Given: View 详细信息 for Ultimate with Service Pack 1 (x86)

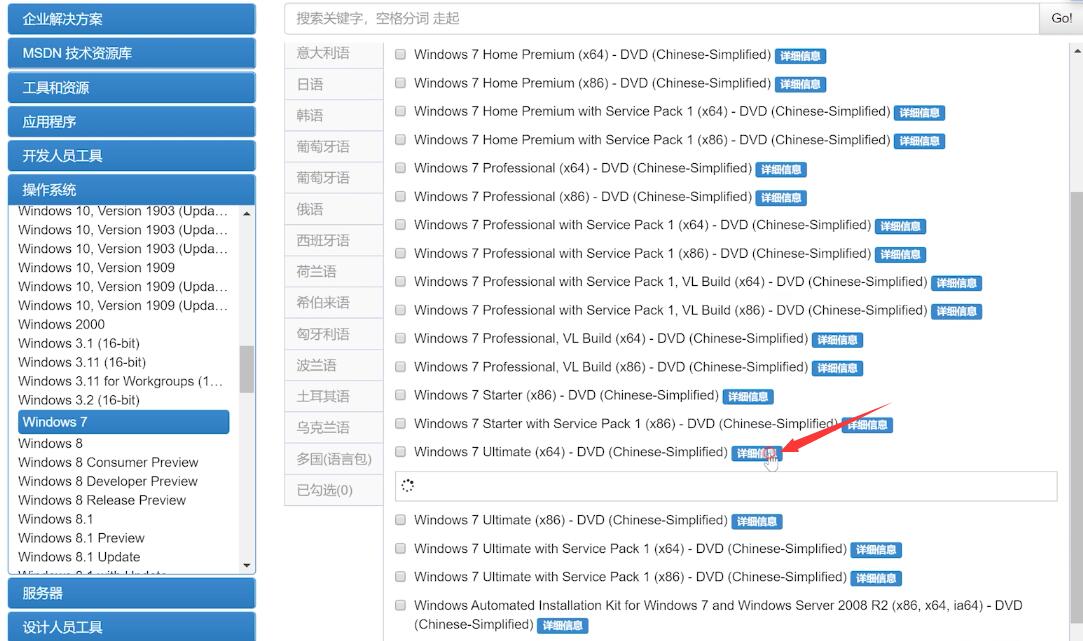Looking at the screenshot, I should click(x=876, y=578).
